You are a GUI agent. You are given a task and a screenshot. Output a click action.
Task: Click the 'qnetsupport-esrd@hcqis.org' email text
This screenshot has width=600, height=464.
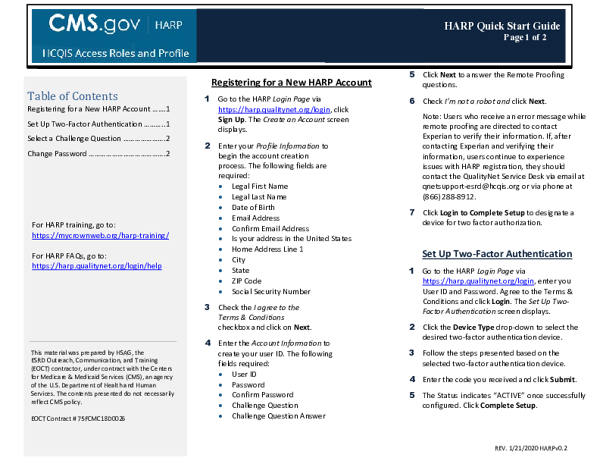pos(471,187)
